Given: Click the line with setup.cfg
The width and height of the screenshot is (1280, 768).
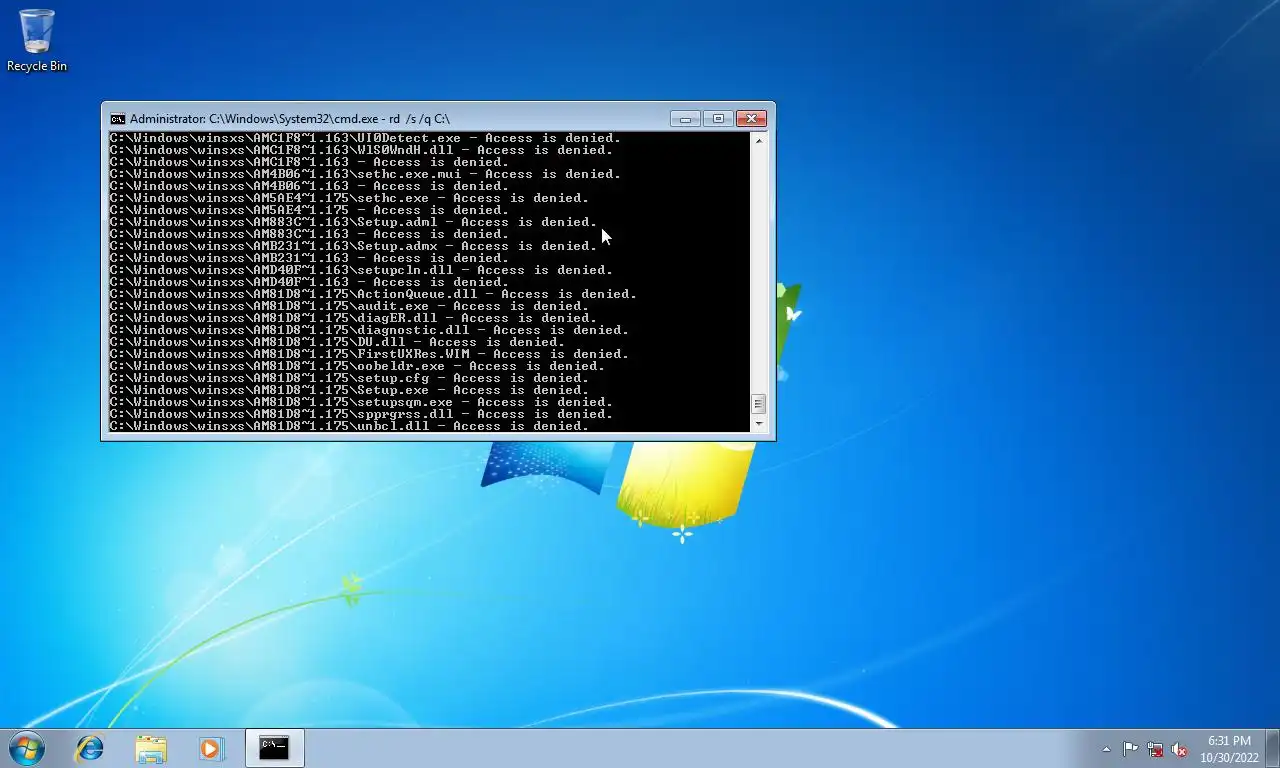Looking at the screenshot, I should (349, 378).
